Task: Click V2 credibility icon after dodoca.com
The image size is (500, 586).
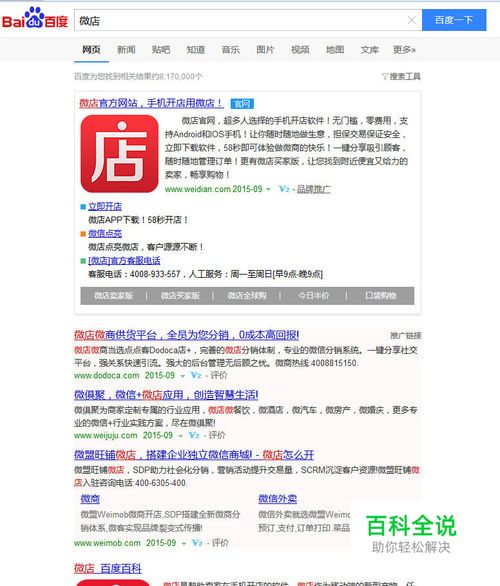Action: (196, 375)
